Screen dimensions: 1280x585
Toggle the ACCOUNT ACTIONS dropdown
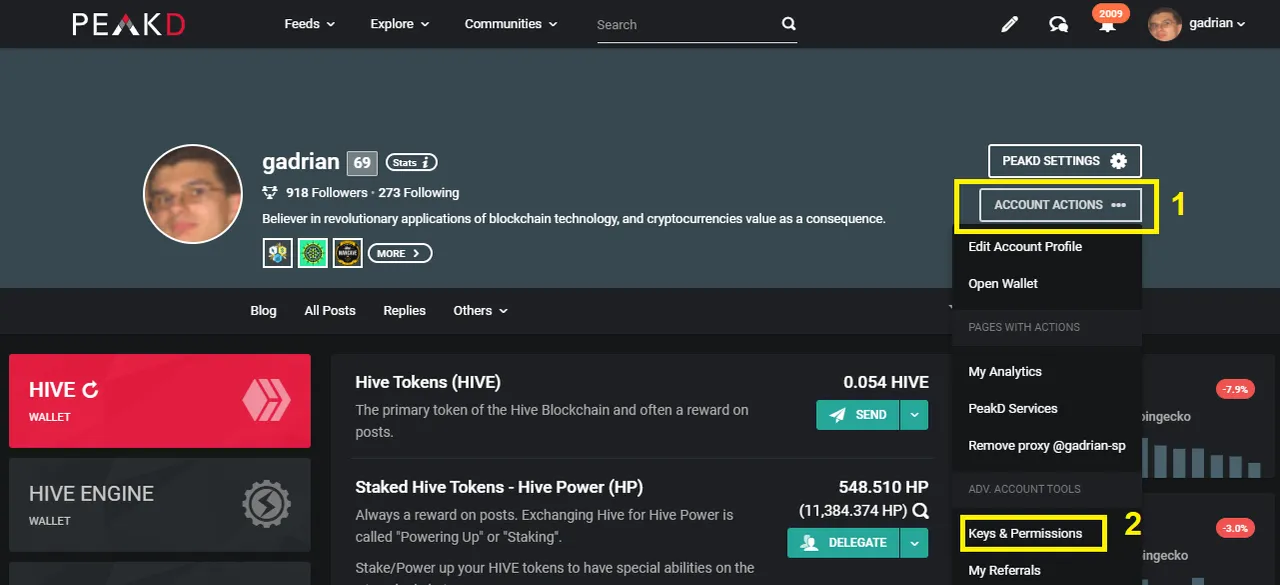coord(1060,205)
